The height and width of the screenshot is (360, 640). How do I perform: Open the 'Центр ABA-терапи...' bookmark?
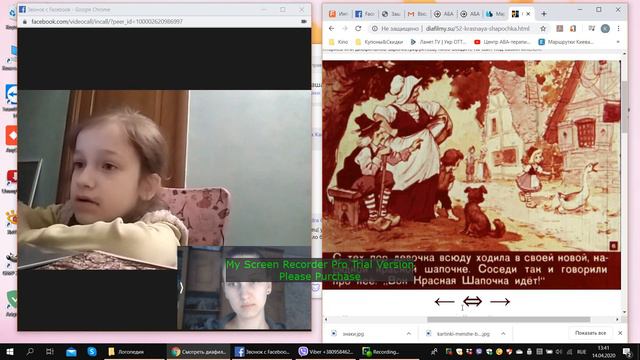(502, 42)
